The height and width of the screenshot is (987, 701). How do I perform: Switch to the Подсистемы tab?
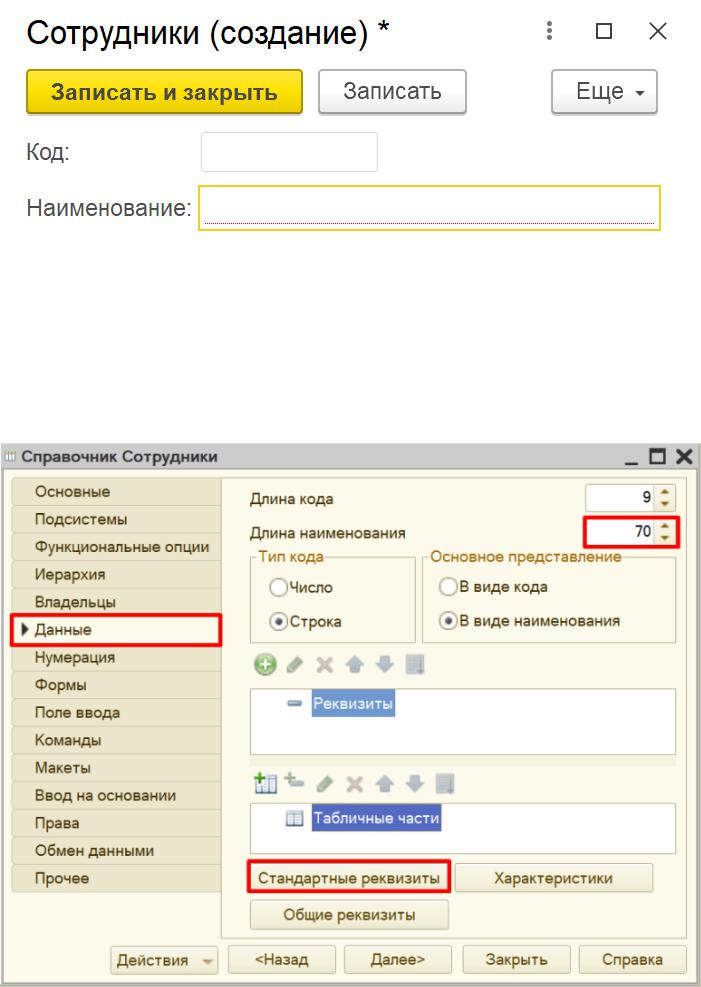click(x=116, y=519)
